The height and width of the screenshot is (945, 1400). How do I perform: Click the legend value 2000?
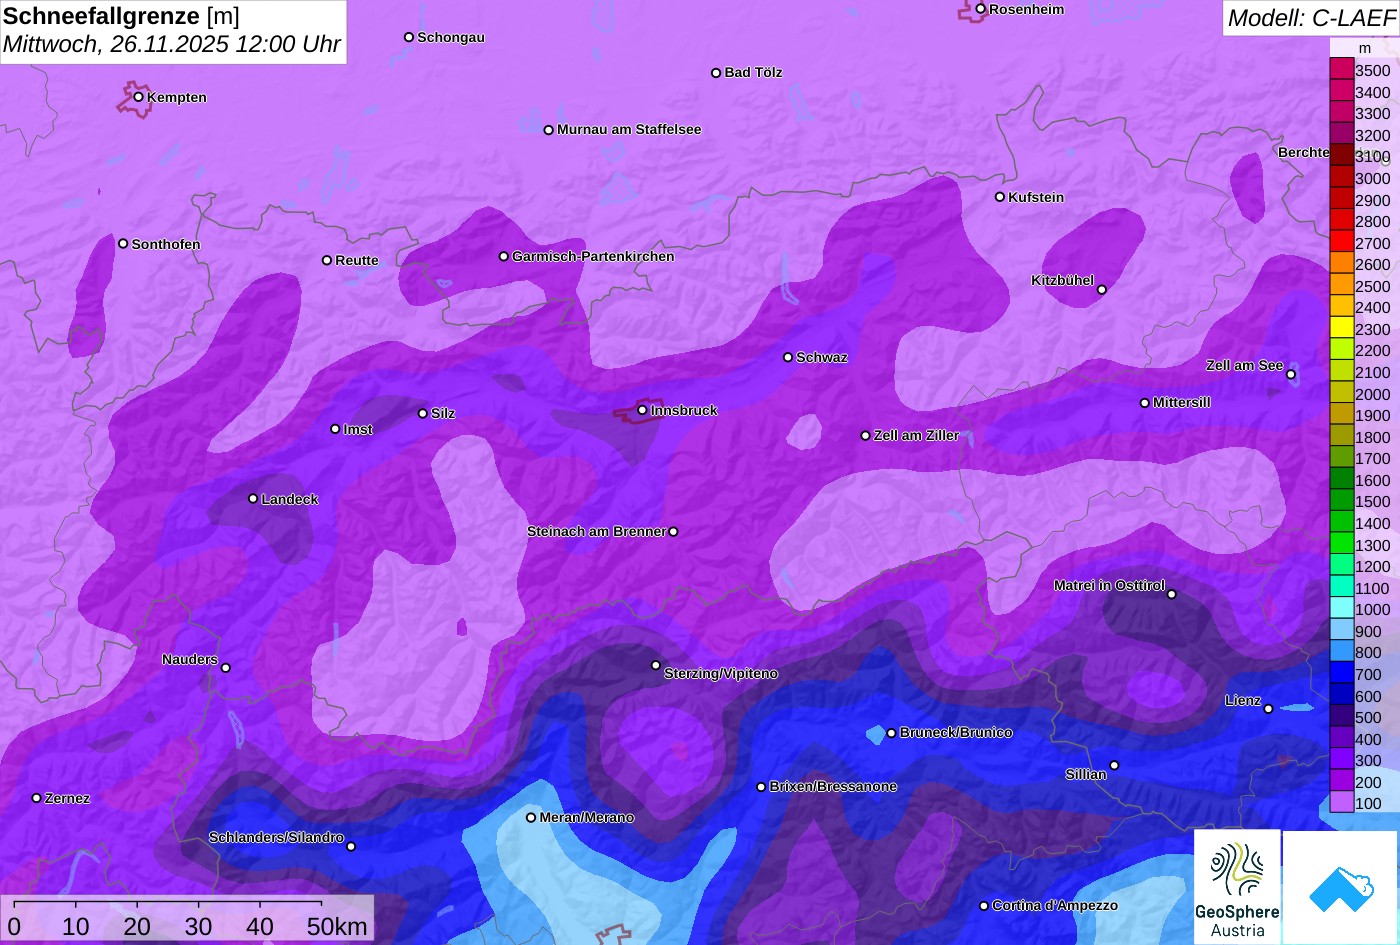(x=1372, y=394)
